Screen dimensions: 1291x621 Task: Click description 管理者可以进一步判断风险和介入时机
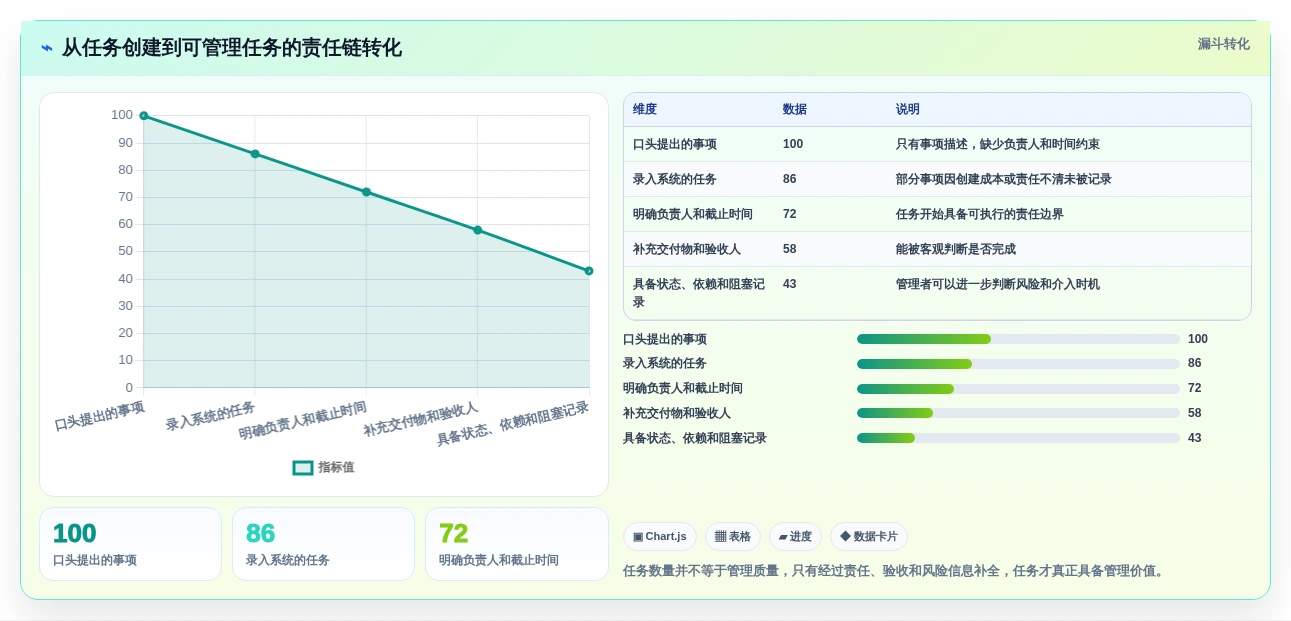(998, 285)
